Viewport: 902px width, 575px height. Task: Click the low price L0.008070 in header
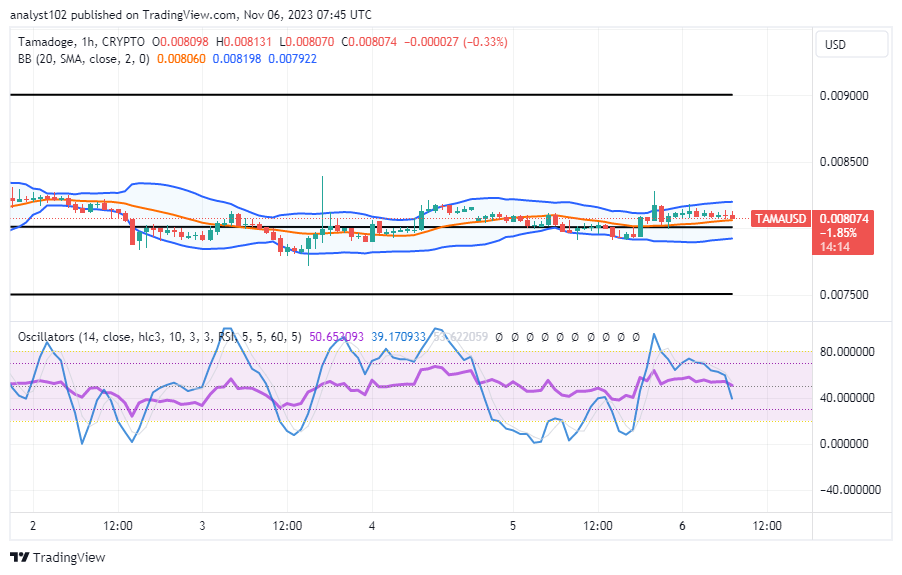coord(307,42)
